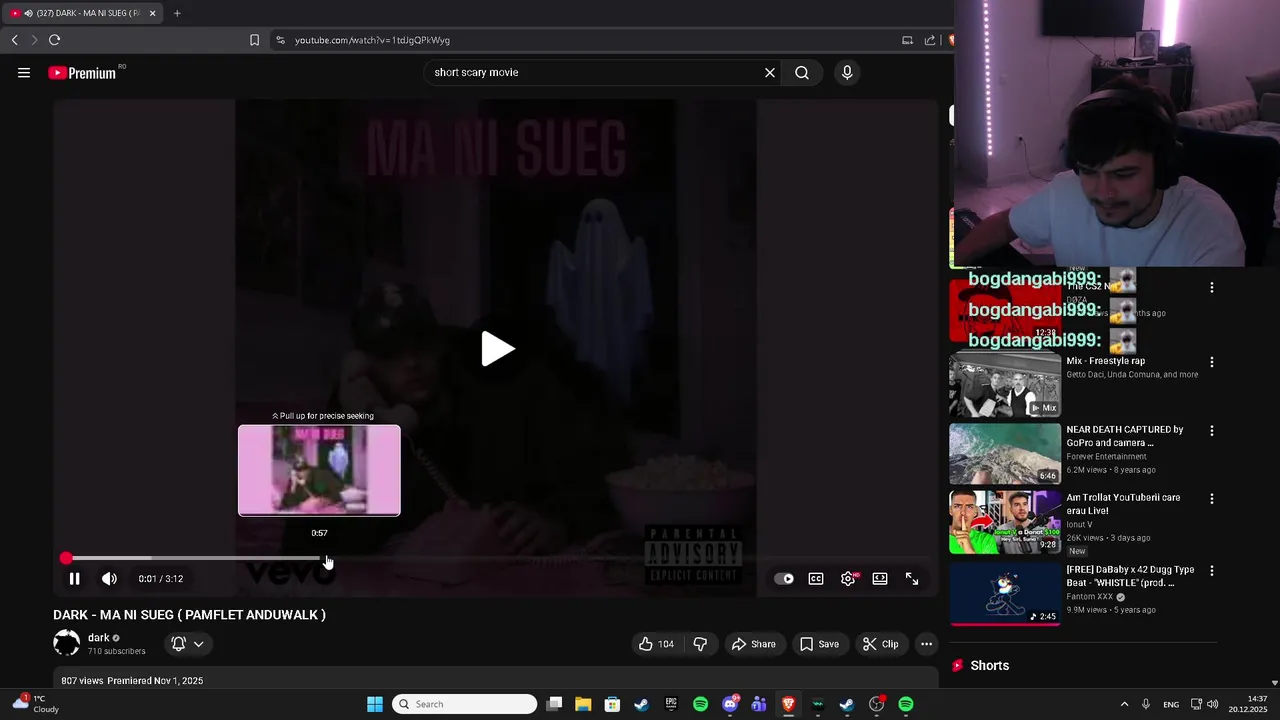Click the magnifier search button

point(802,72)
